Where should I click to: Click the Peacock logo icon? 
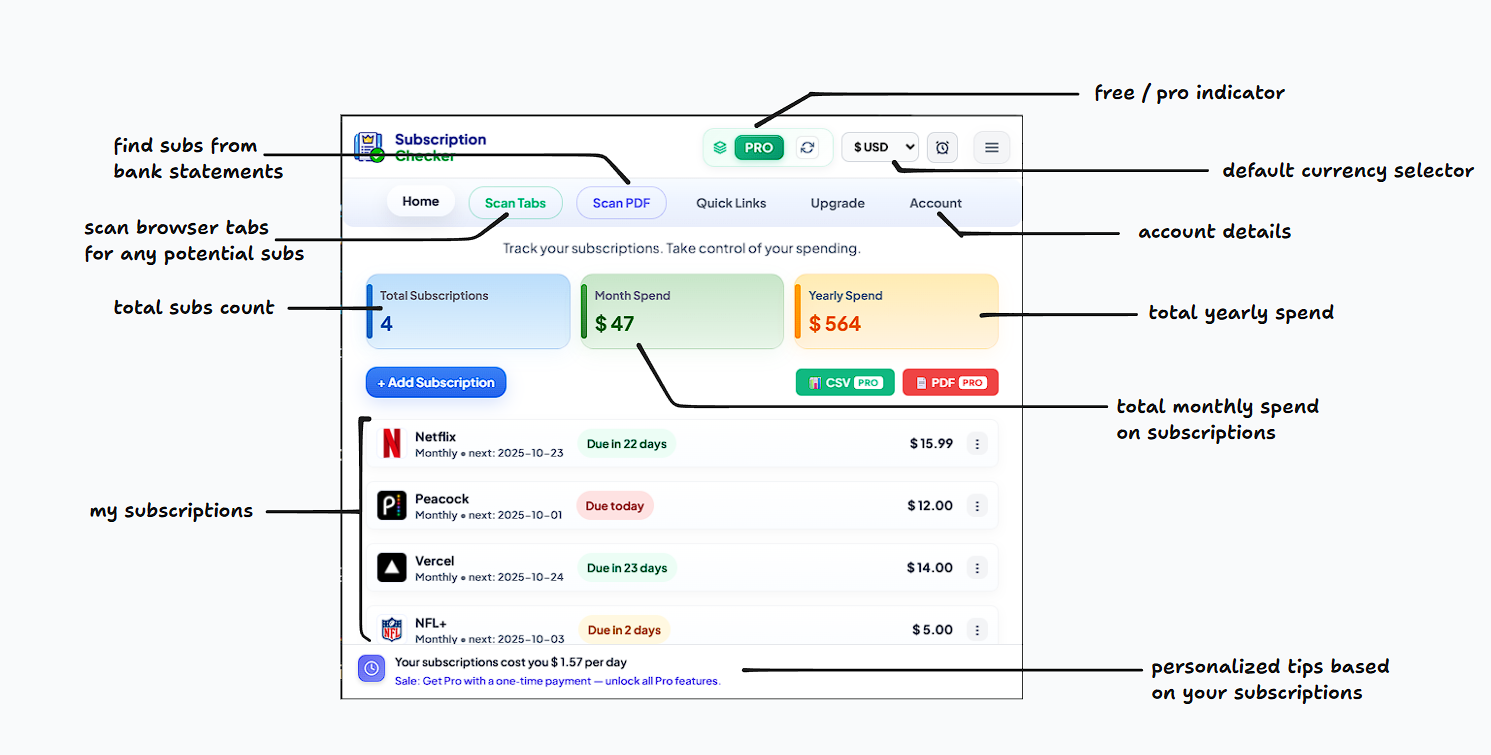pos(392,505)
